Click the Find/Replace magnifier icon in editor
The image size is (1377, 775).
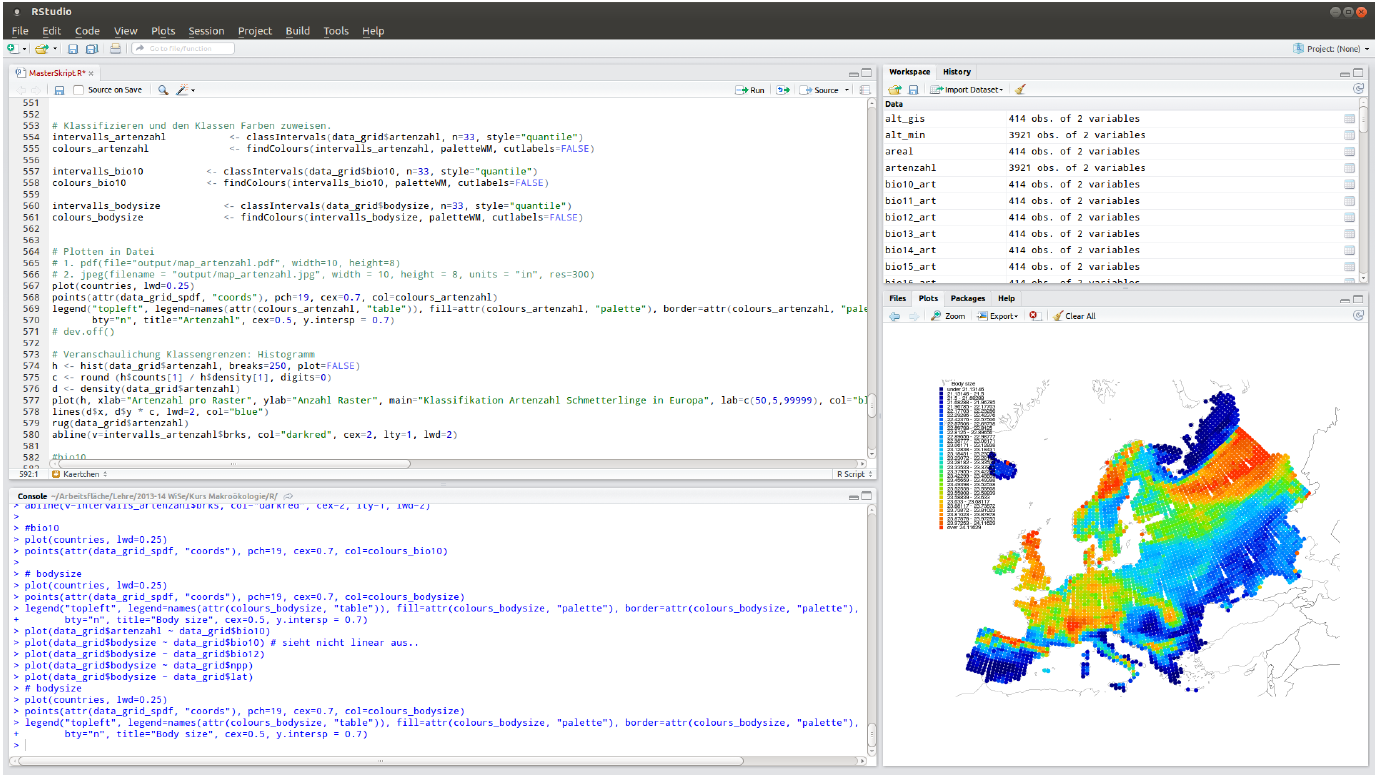coord(163,90)
